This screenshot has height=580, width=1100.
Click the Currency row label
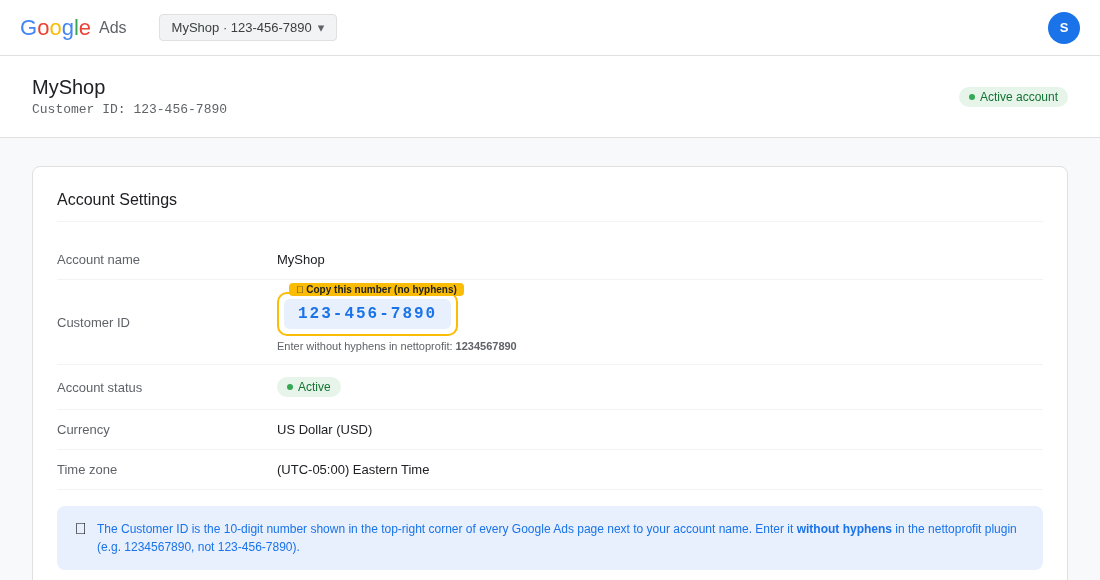tap(83, 430)
